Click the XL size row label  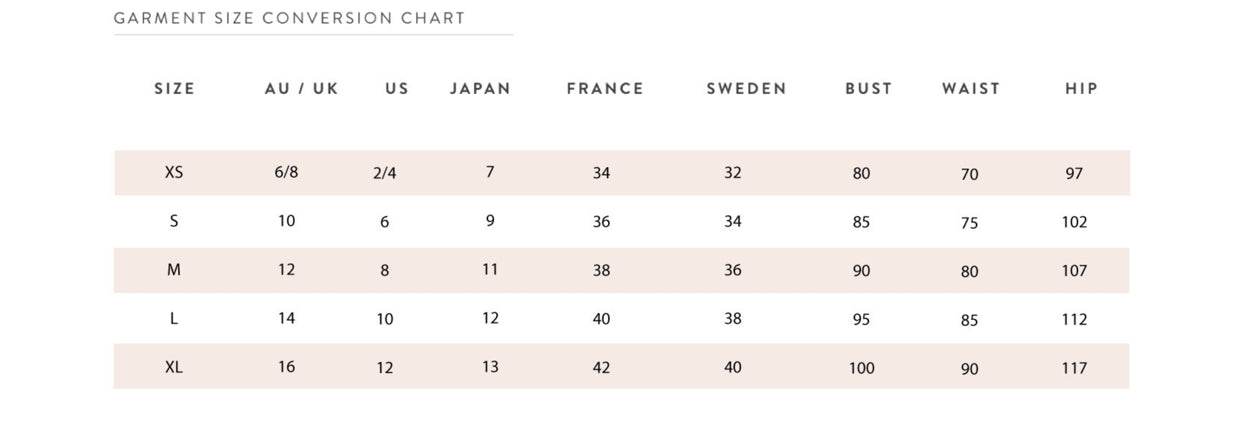point(174,367)
